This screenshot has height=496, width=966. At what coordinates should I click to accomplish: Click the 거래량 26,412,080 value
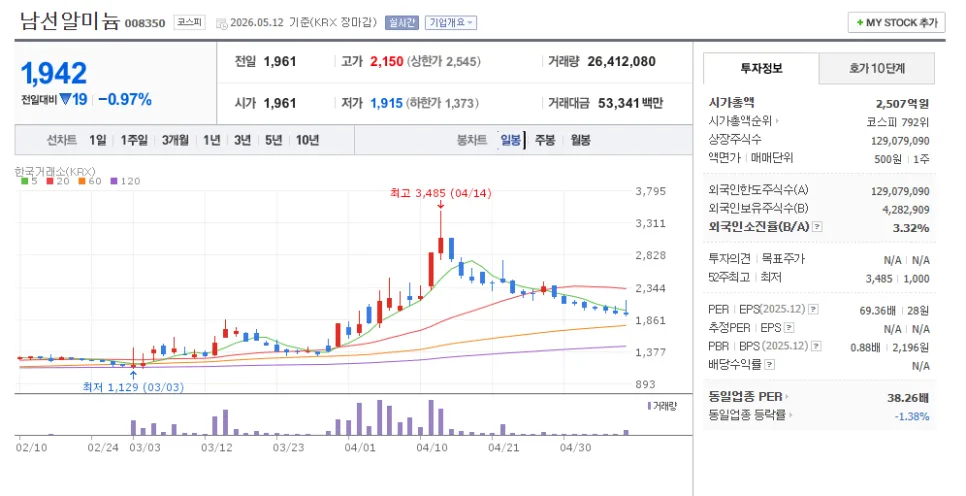[622, 62]
